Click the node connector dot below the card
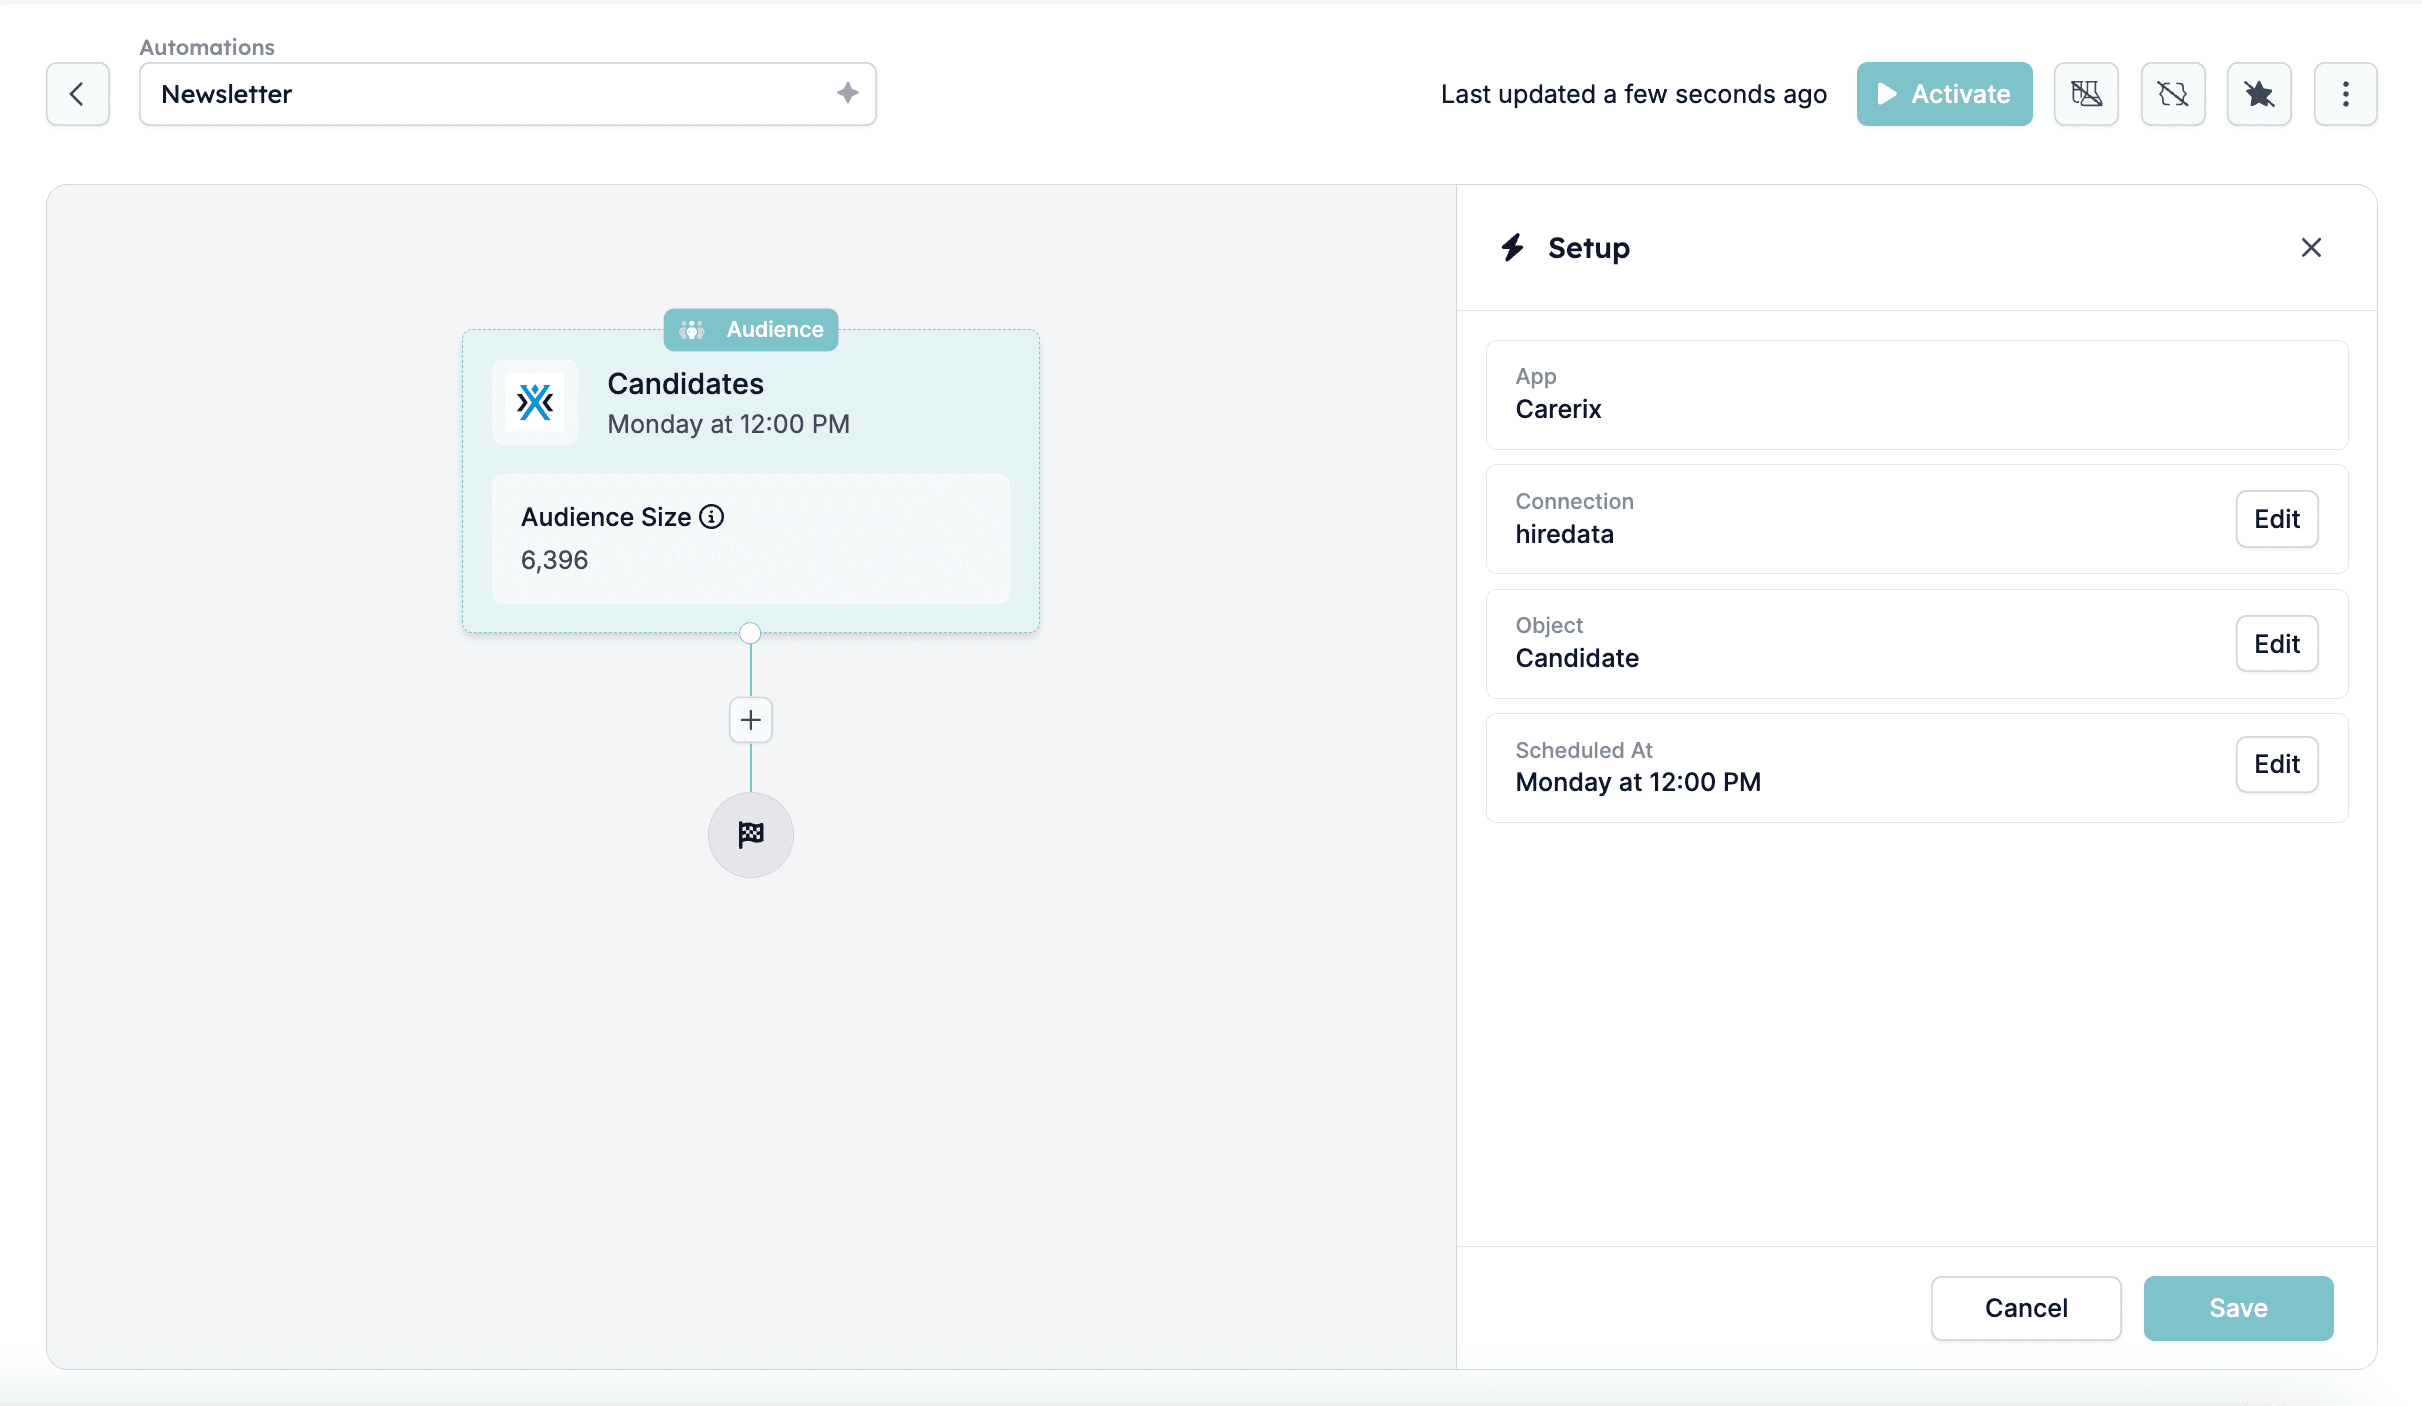 (x=750, y=633)
